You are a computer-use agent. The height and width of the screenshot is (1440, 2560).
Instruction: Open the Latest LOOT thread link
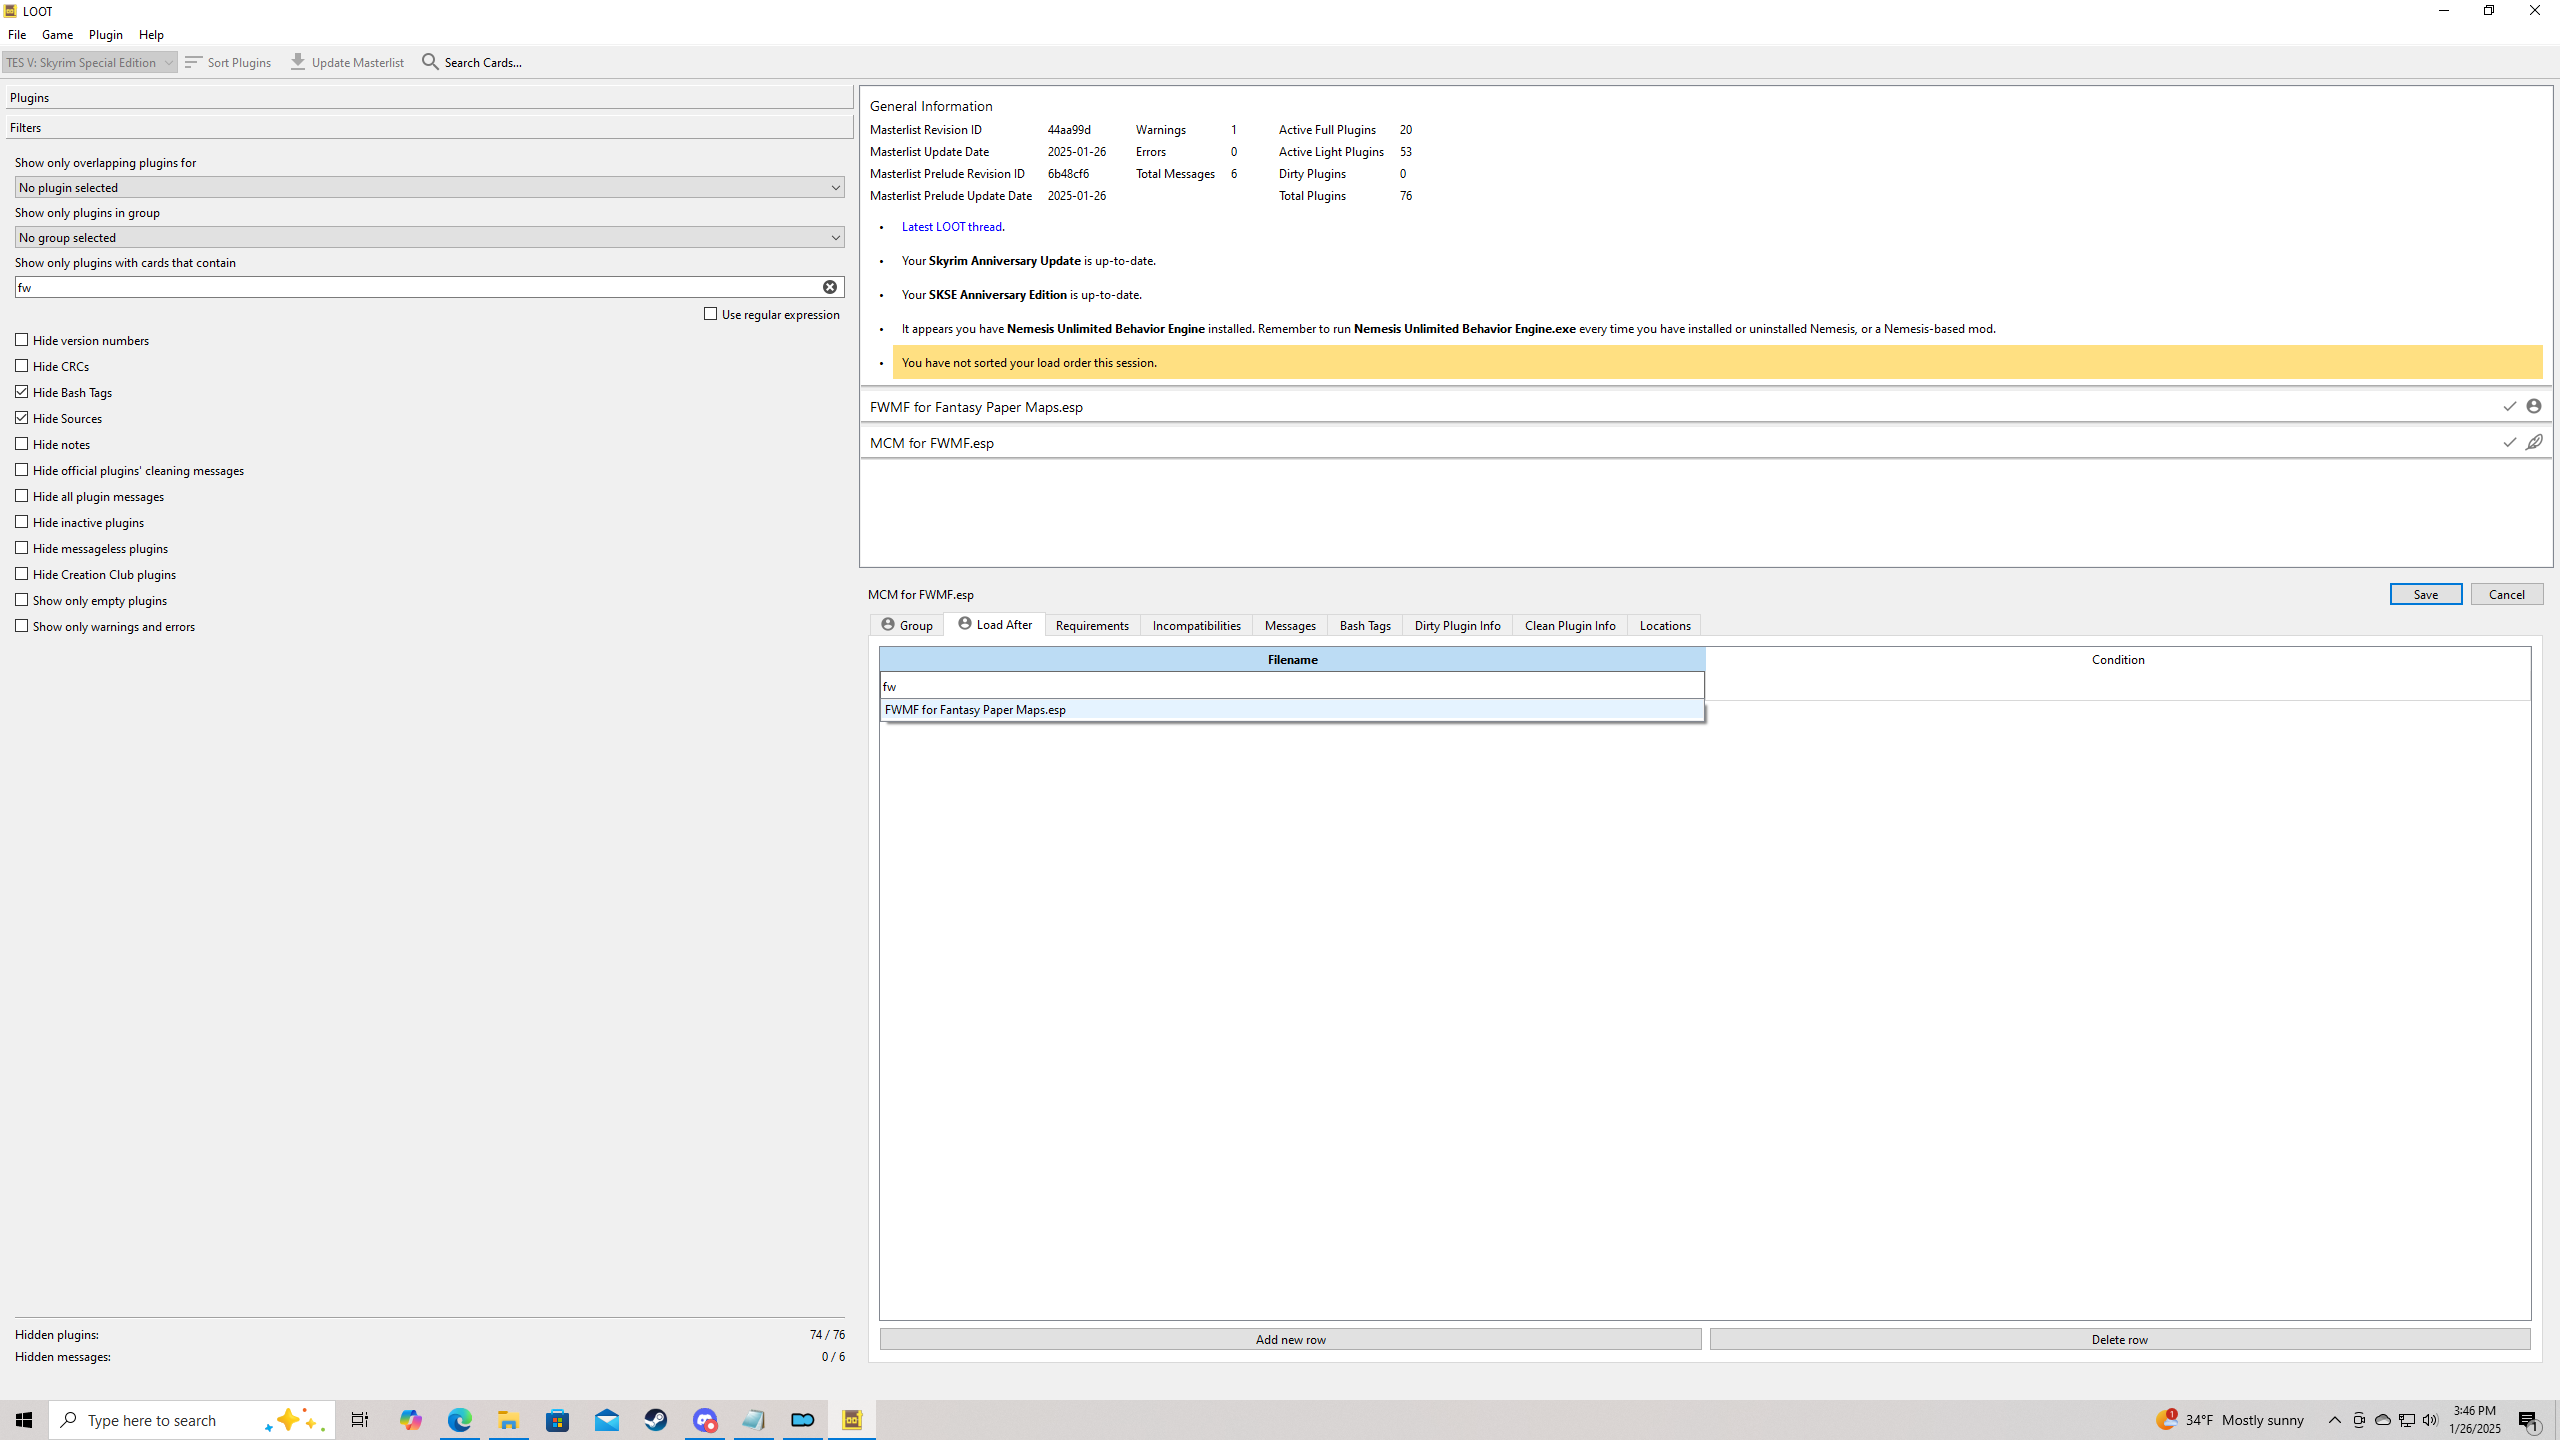(951, 227)
